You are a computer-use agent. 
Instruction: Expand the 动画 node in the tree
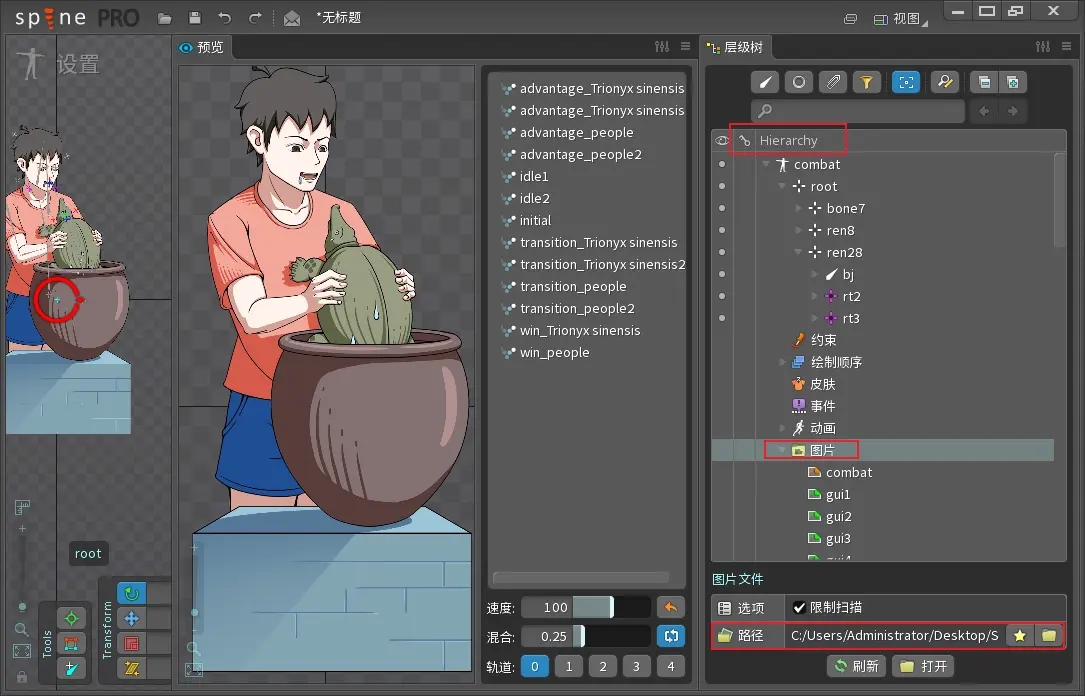782,428
